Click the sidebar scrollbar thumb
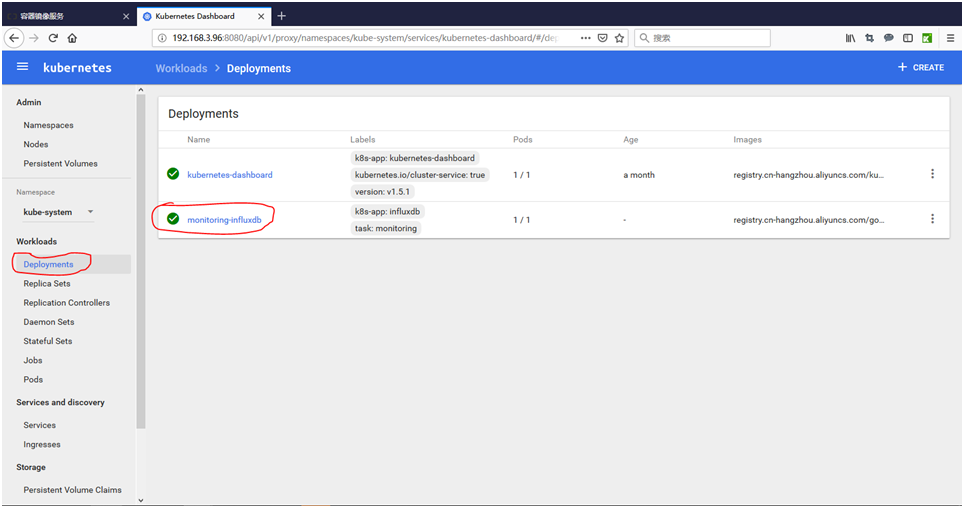This screenshot has height=508, width=964. (x=141, y=261)
